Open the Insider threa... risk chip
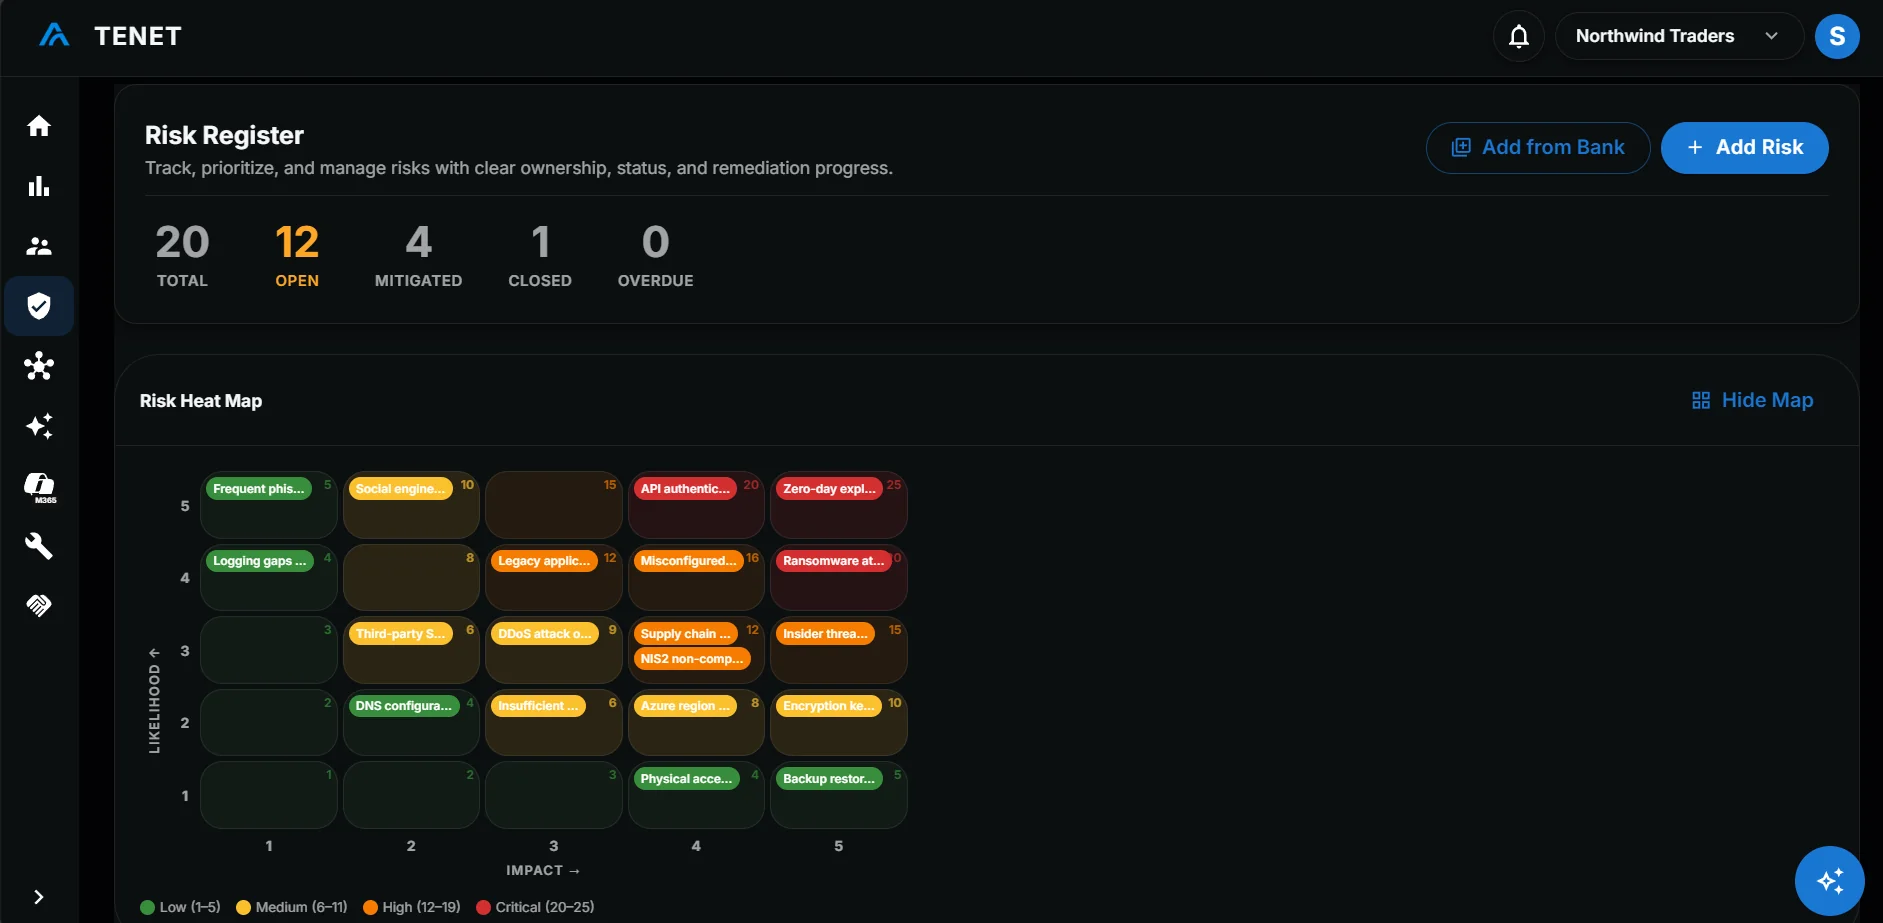The image size is (1883, 923). (x=825, y=634)
